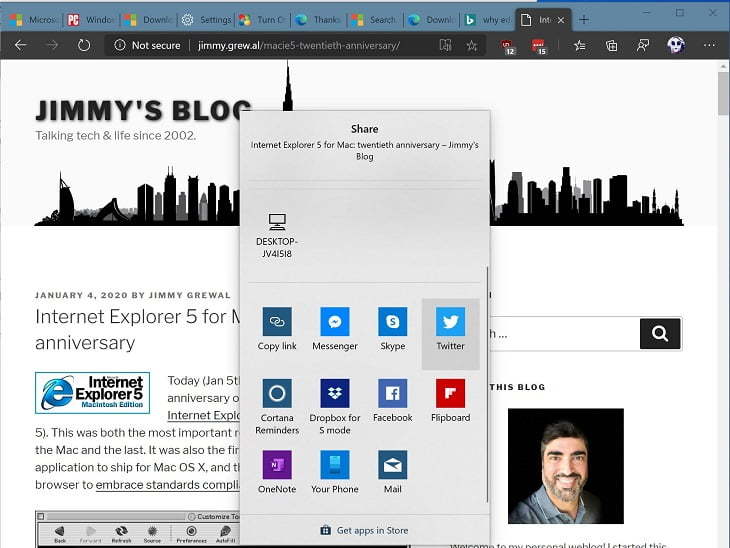This screenshot has height=548, width=730.
Task: Switch to the Settings tab
Action: [206, 20]
